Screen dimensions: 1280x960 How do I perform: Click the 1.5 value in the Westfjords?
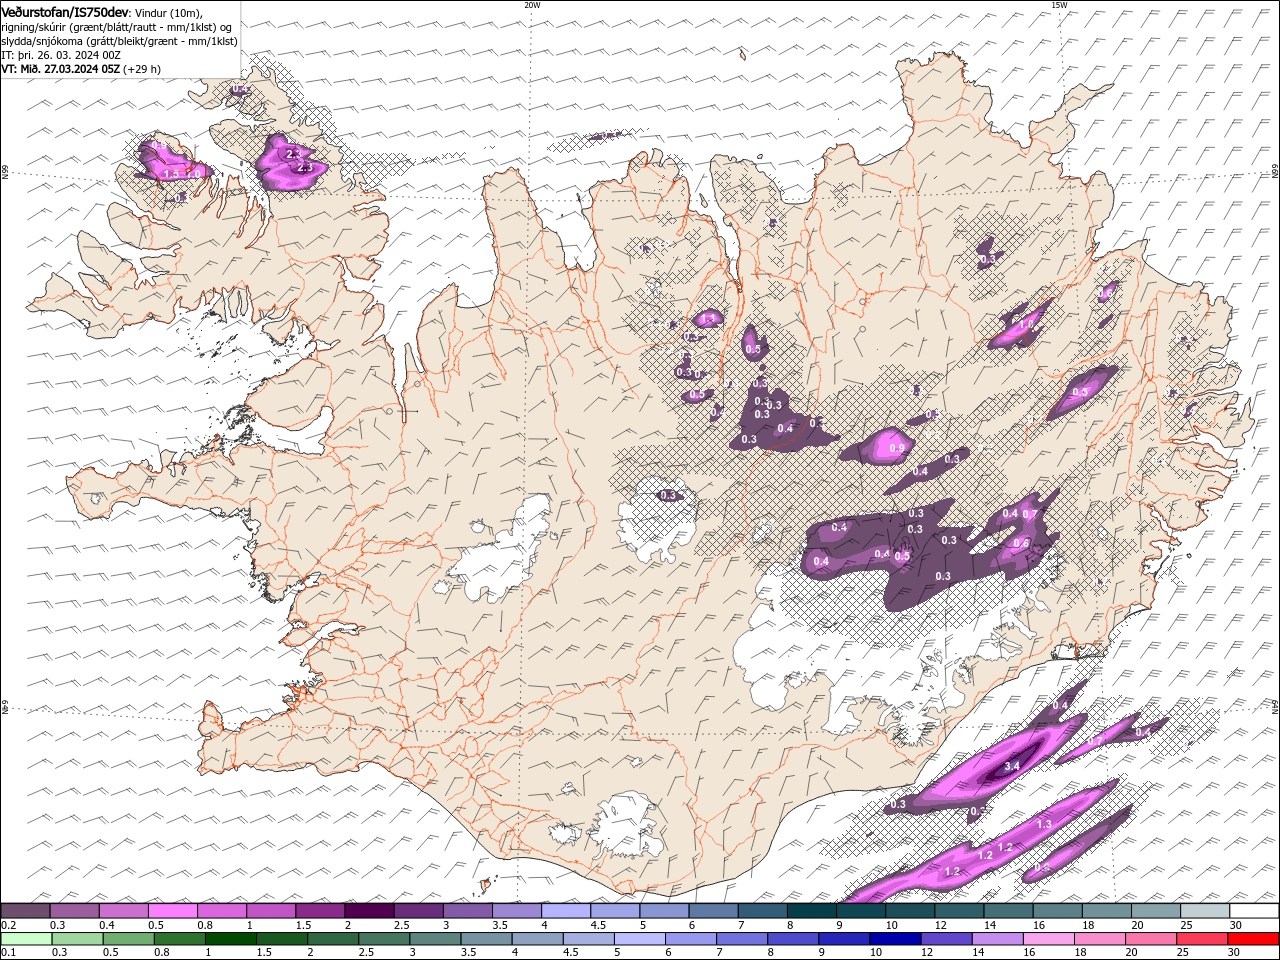coord(171,174)
